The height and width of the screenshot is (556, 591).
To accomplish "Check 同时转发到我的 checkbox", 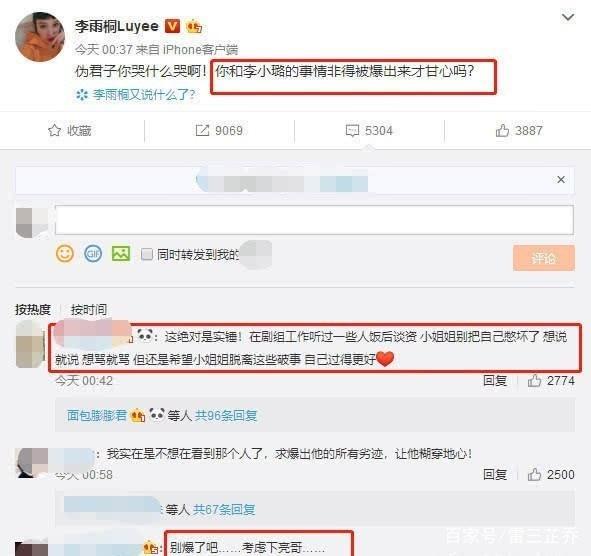I will [x=147, y=254].
